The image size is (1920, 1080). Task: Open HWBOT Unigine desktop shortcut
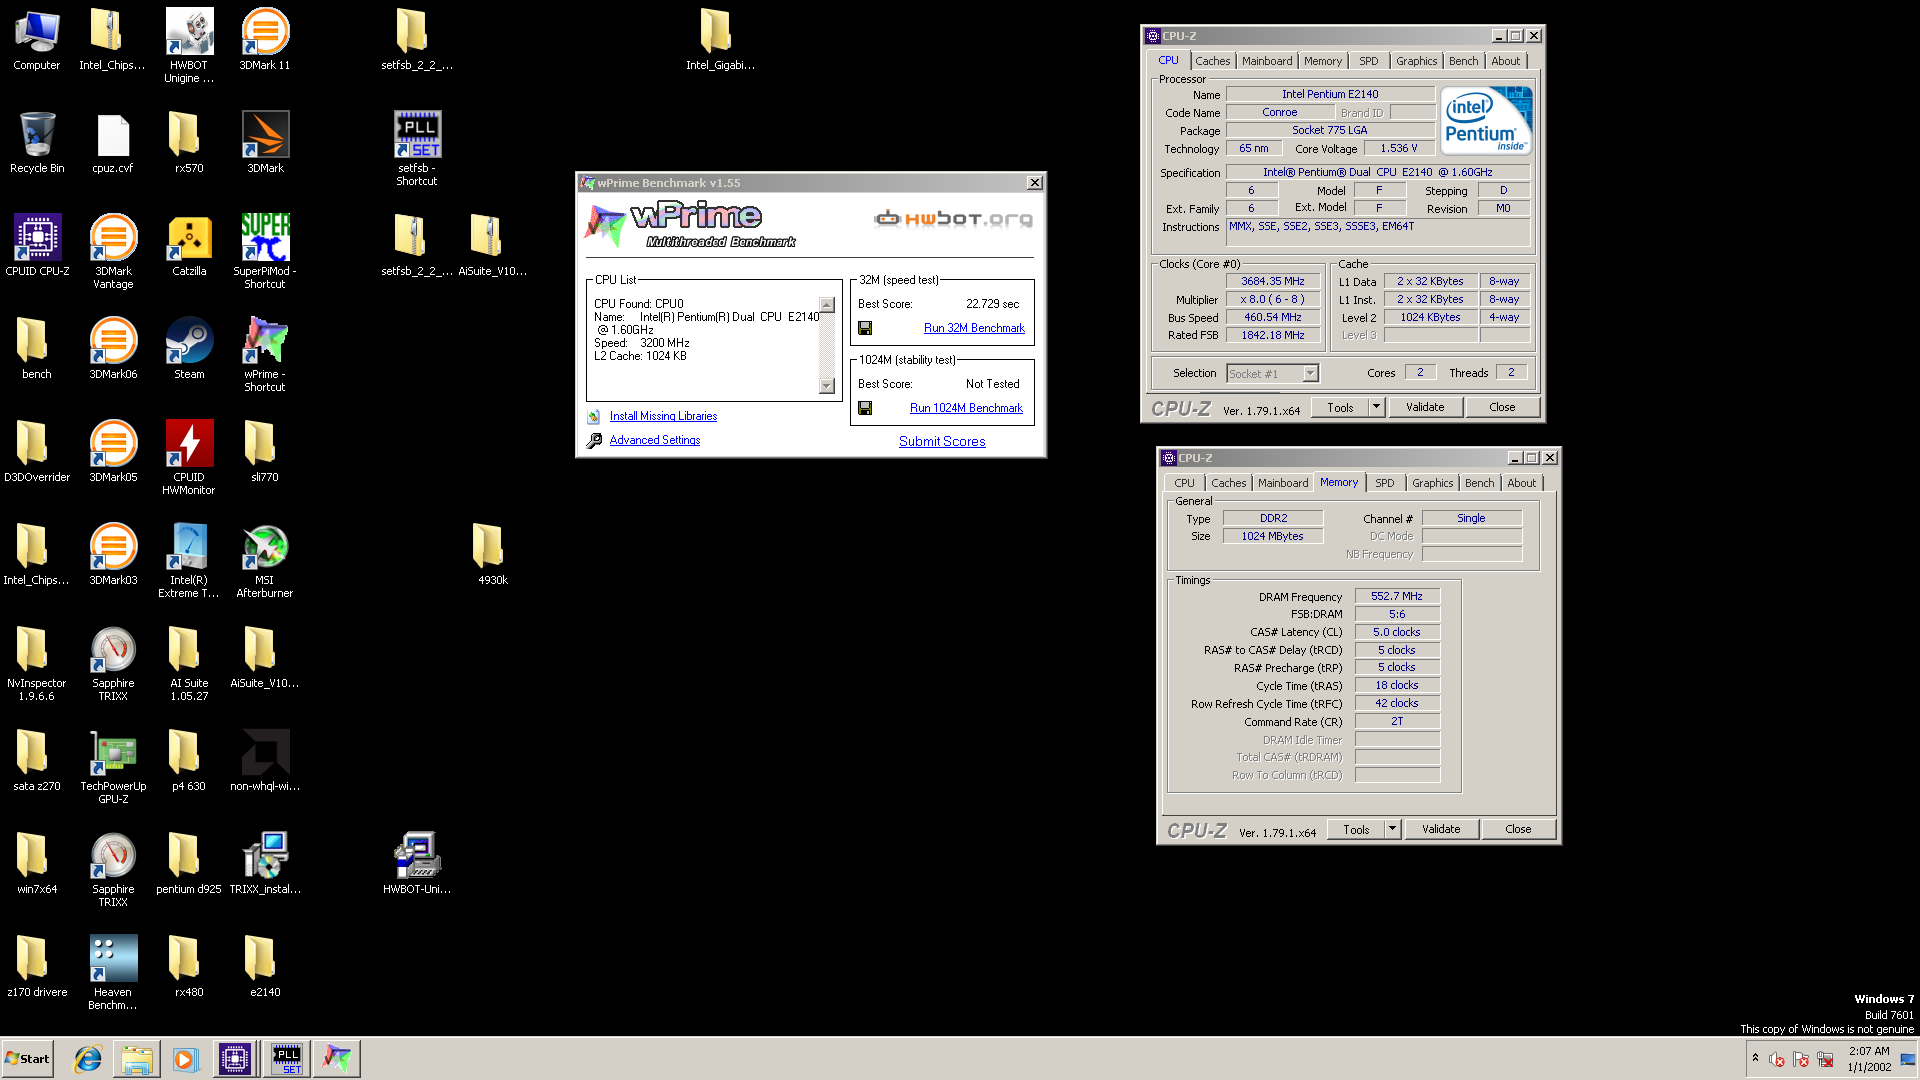coord(189,46)
